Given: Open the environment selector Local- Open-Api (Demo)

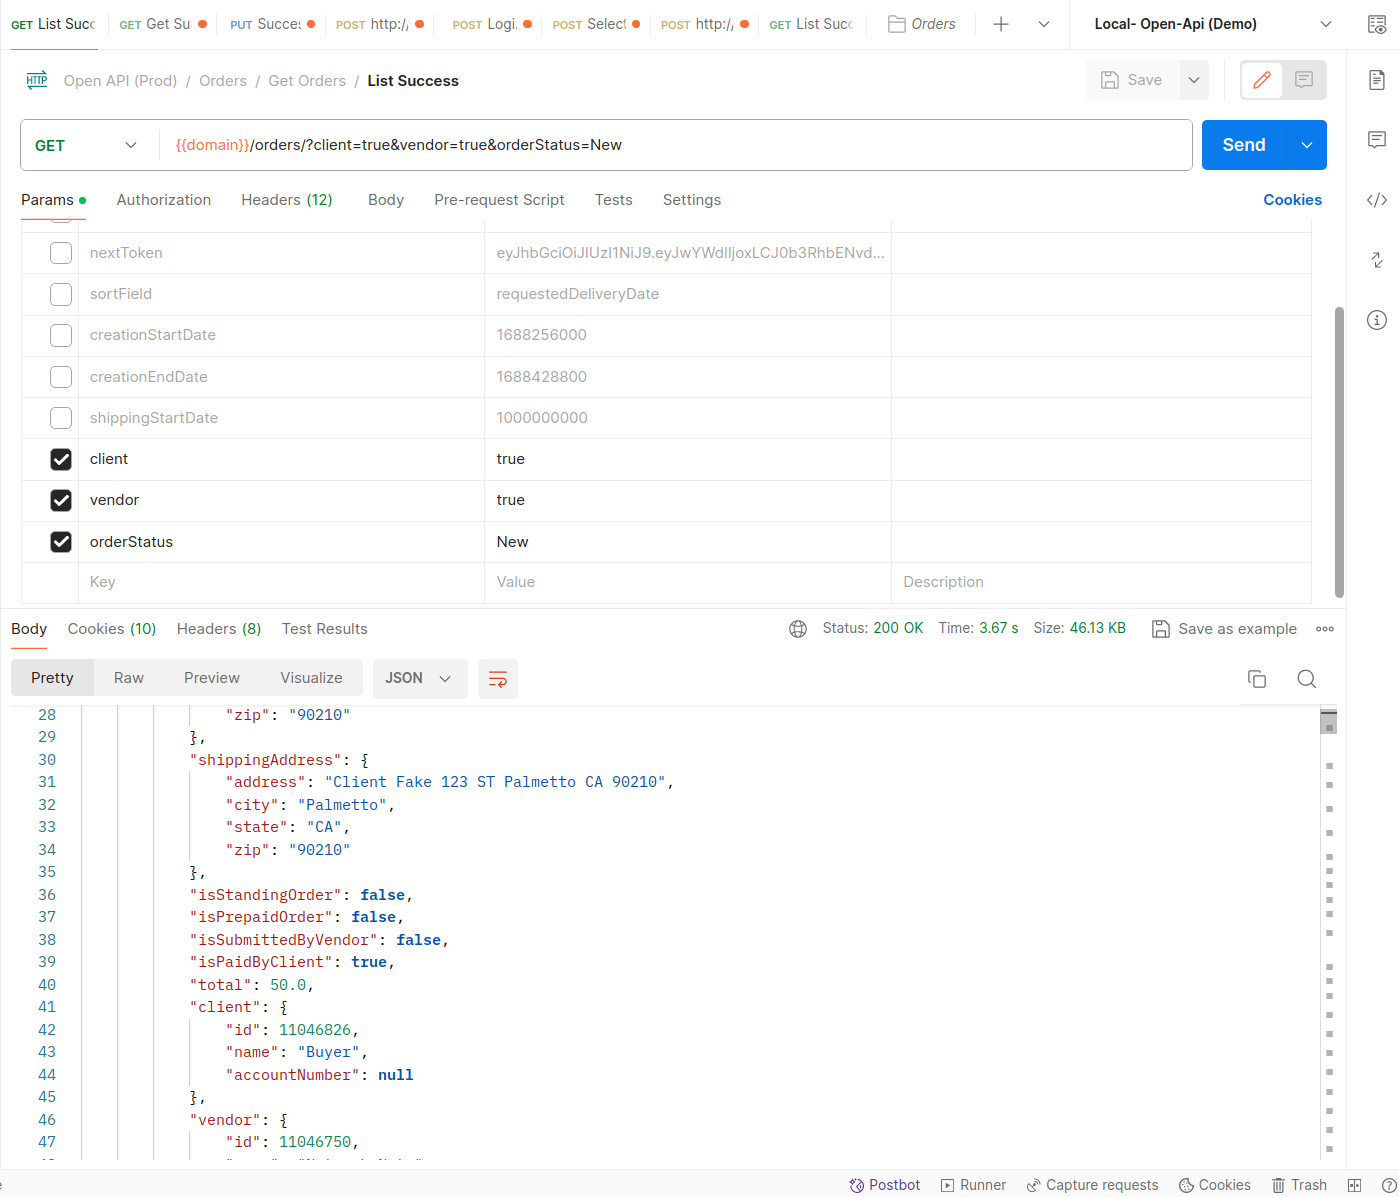Looking at the screenshot, I should point(1213,24).
